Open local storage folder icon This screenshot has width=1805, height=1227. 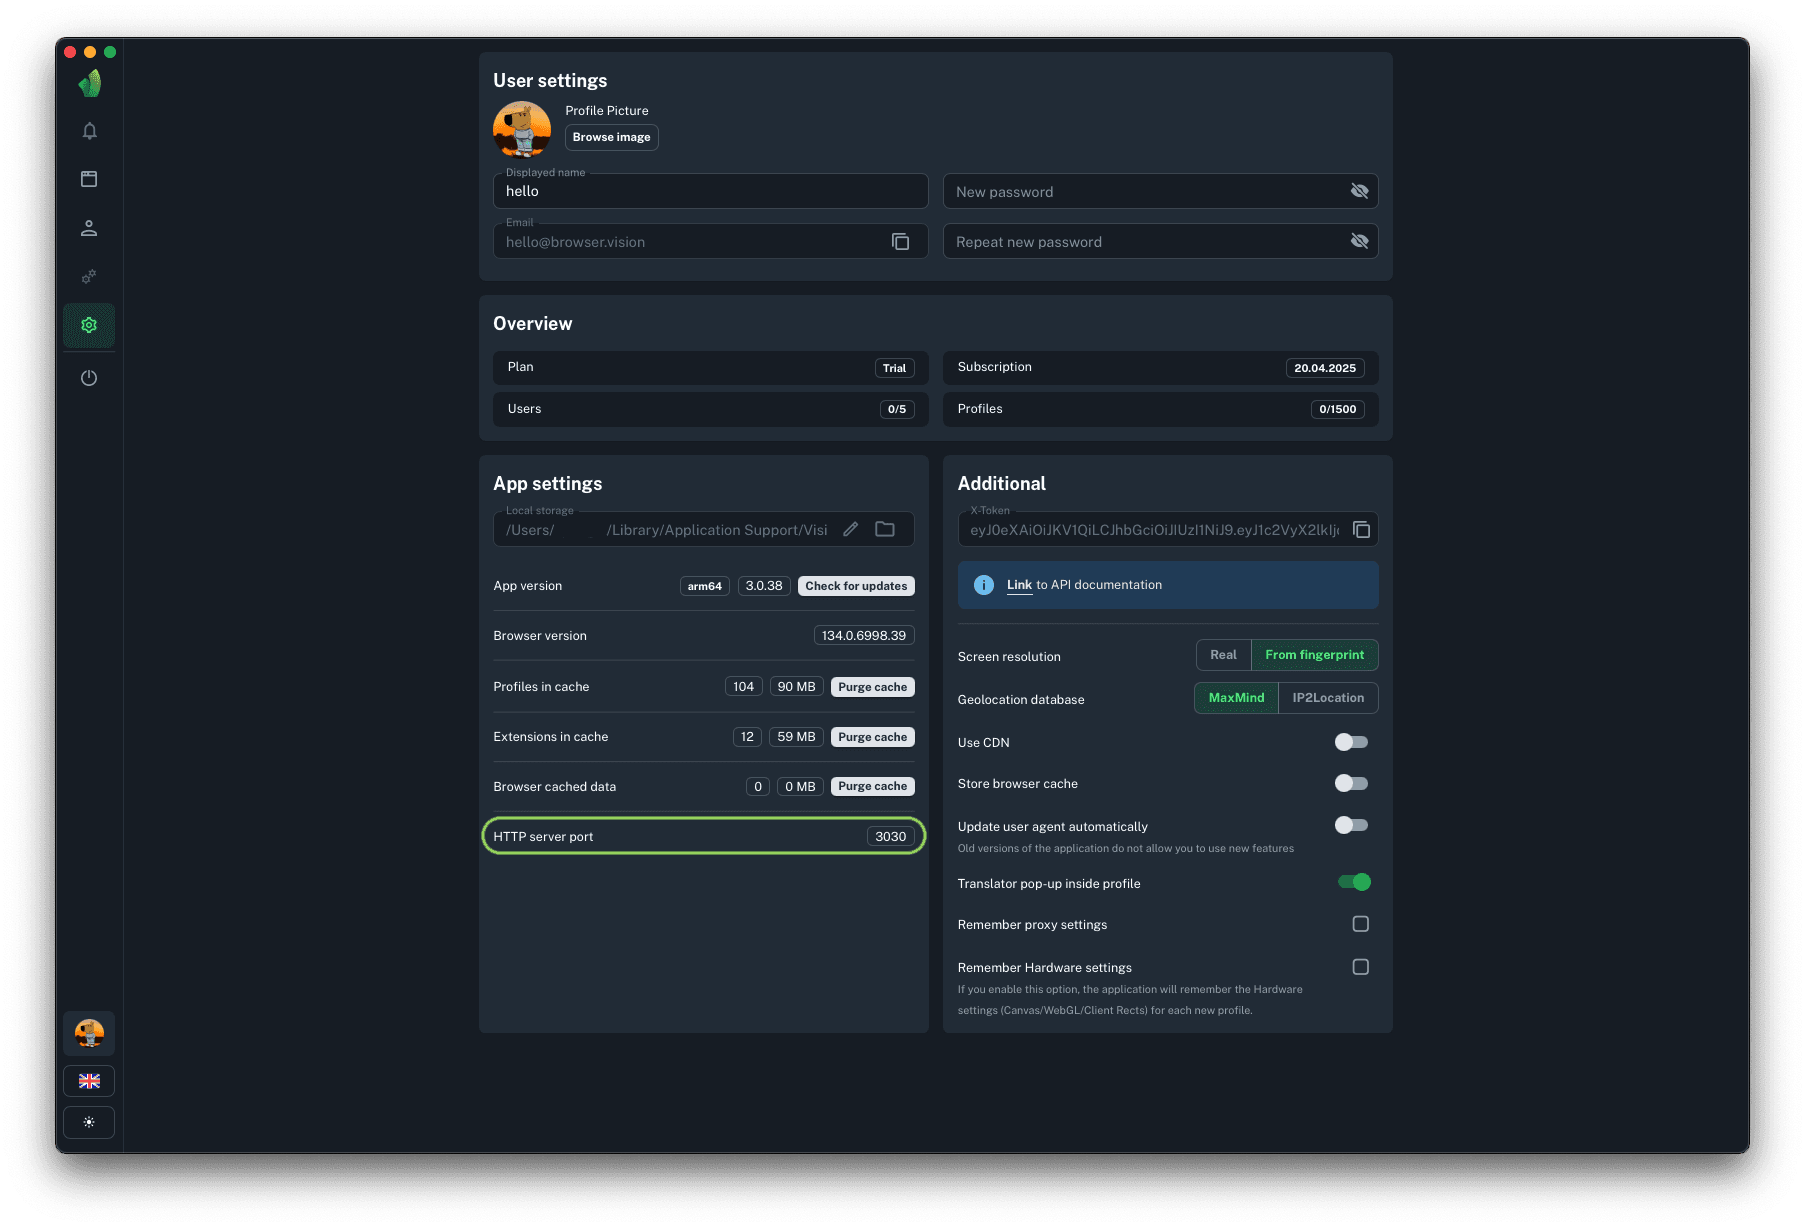(885, 530)
